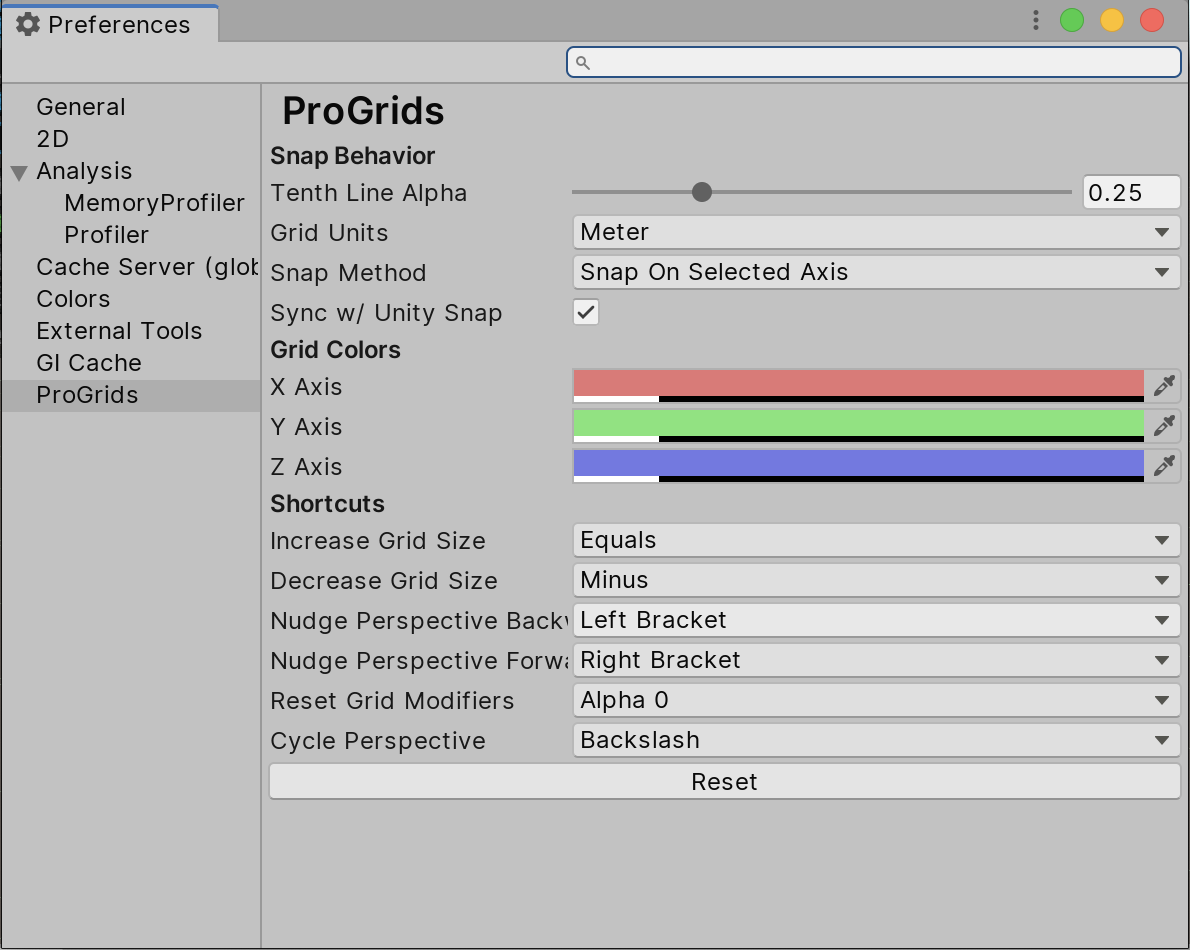Click the X Axis eyedropper icon

pos(1163,386)
